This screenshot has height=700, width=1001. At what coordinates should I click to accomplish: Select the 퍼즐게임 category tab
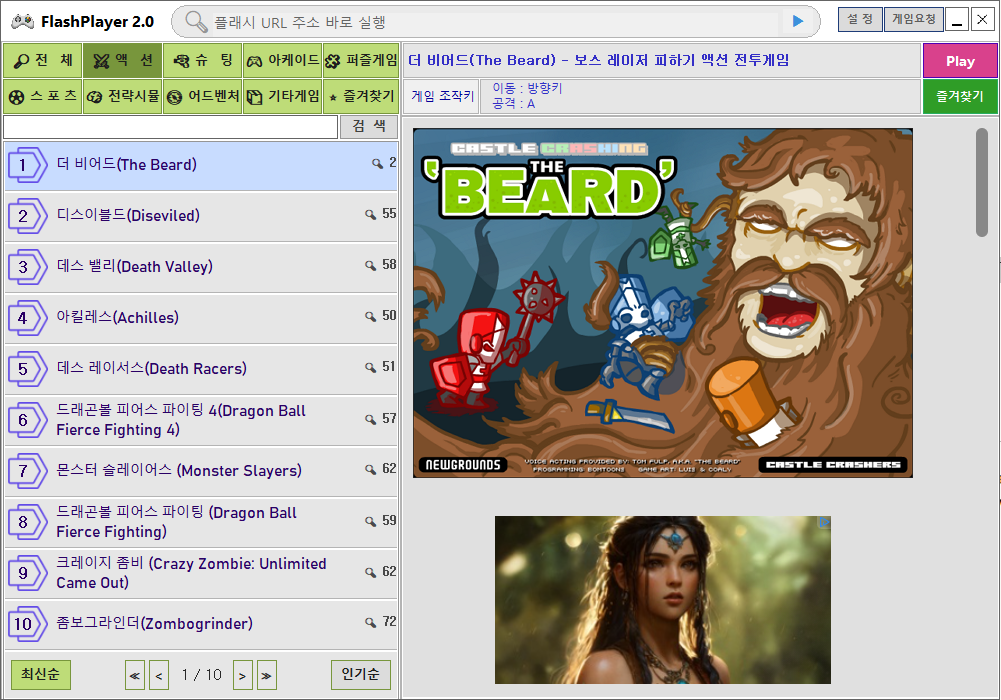(x=361, y=61)
